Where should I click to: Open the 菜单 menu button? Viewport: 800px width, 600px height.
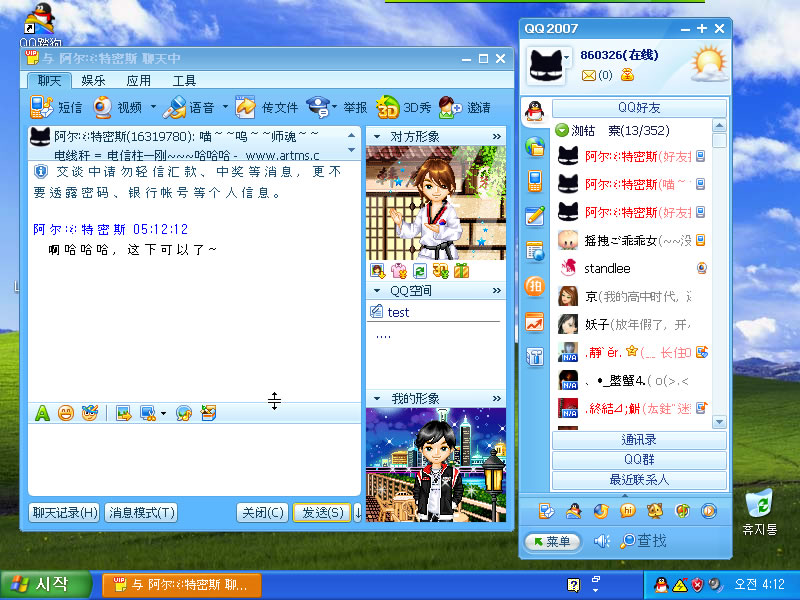point(553,541)
